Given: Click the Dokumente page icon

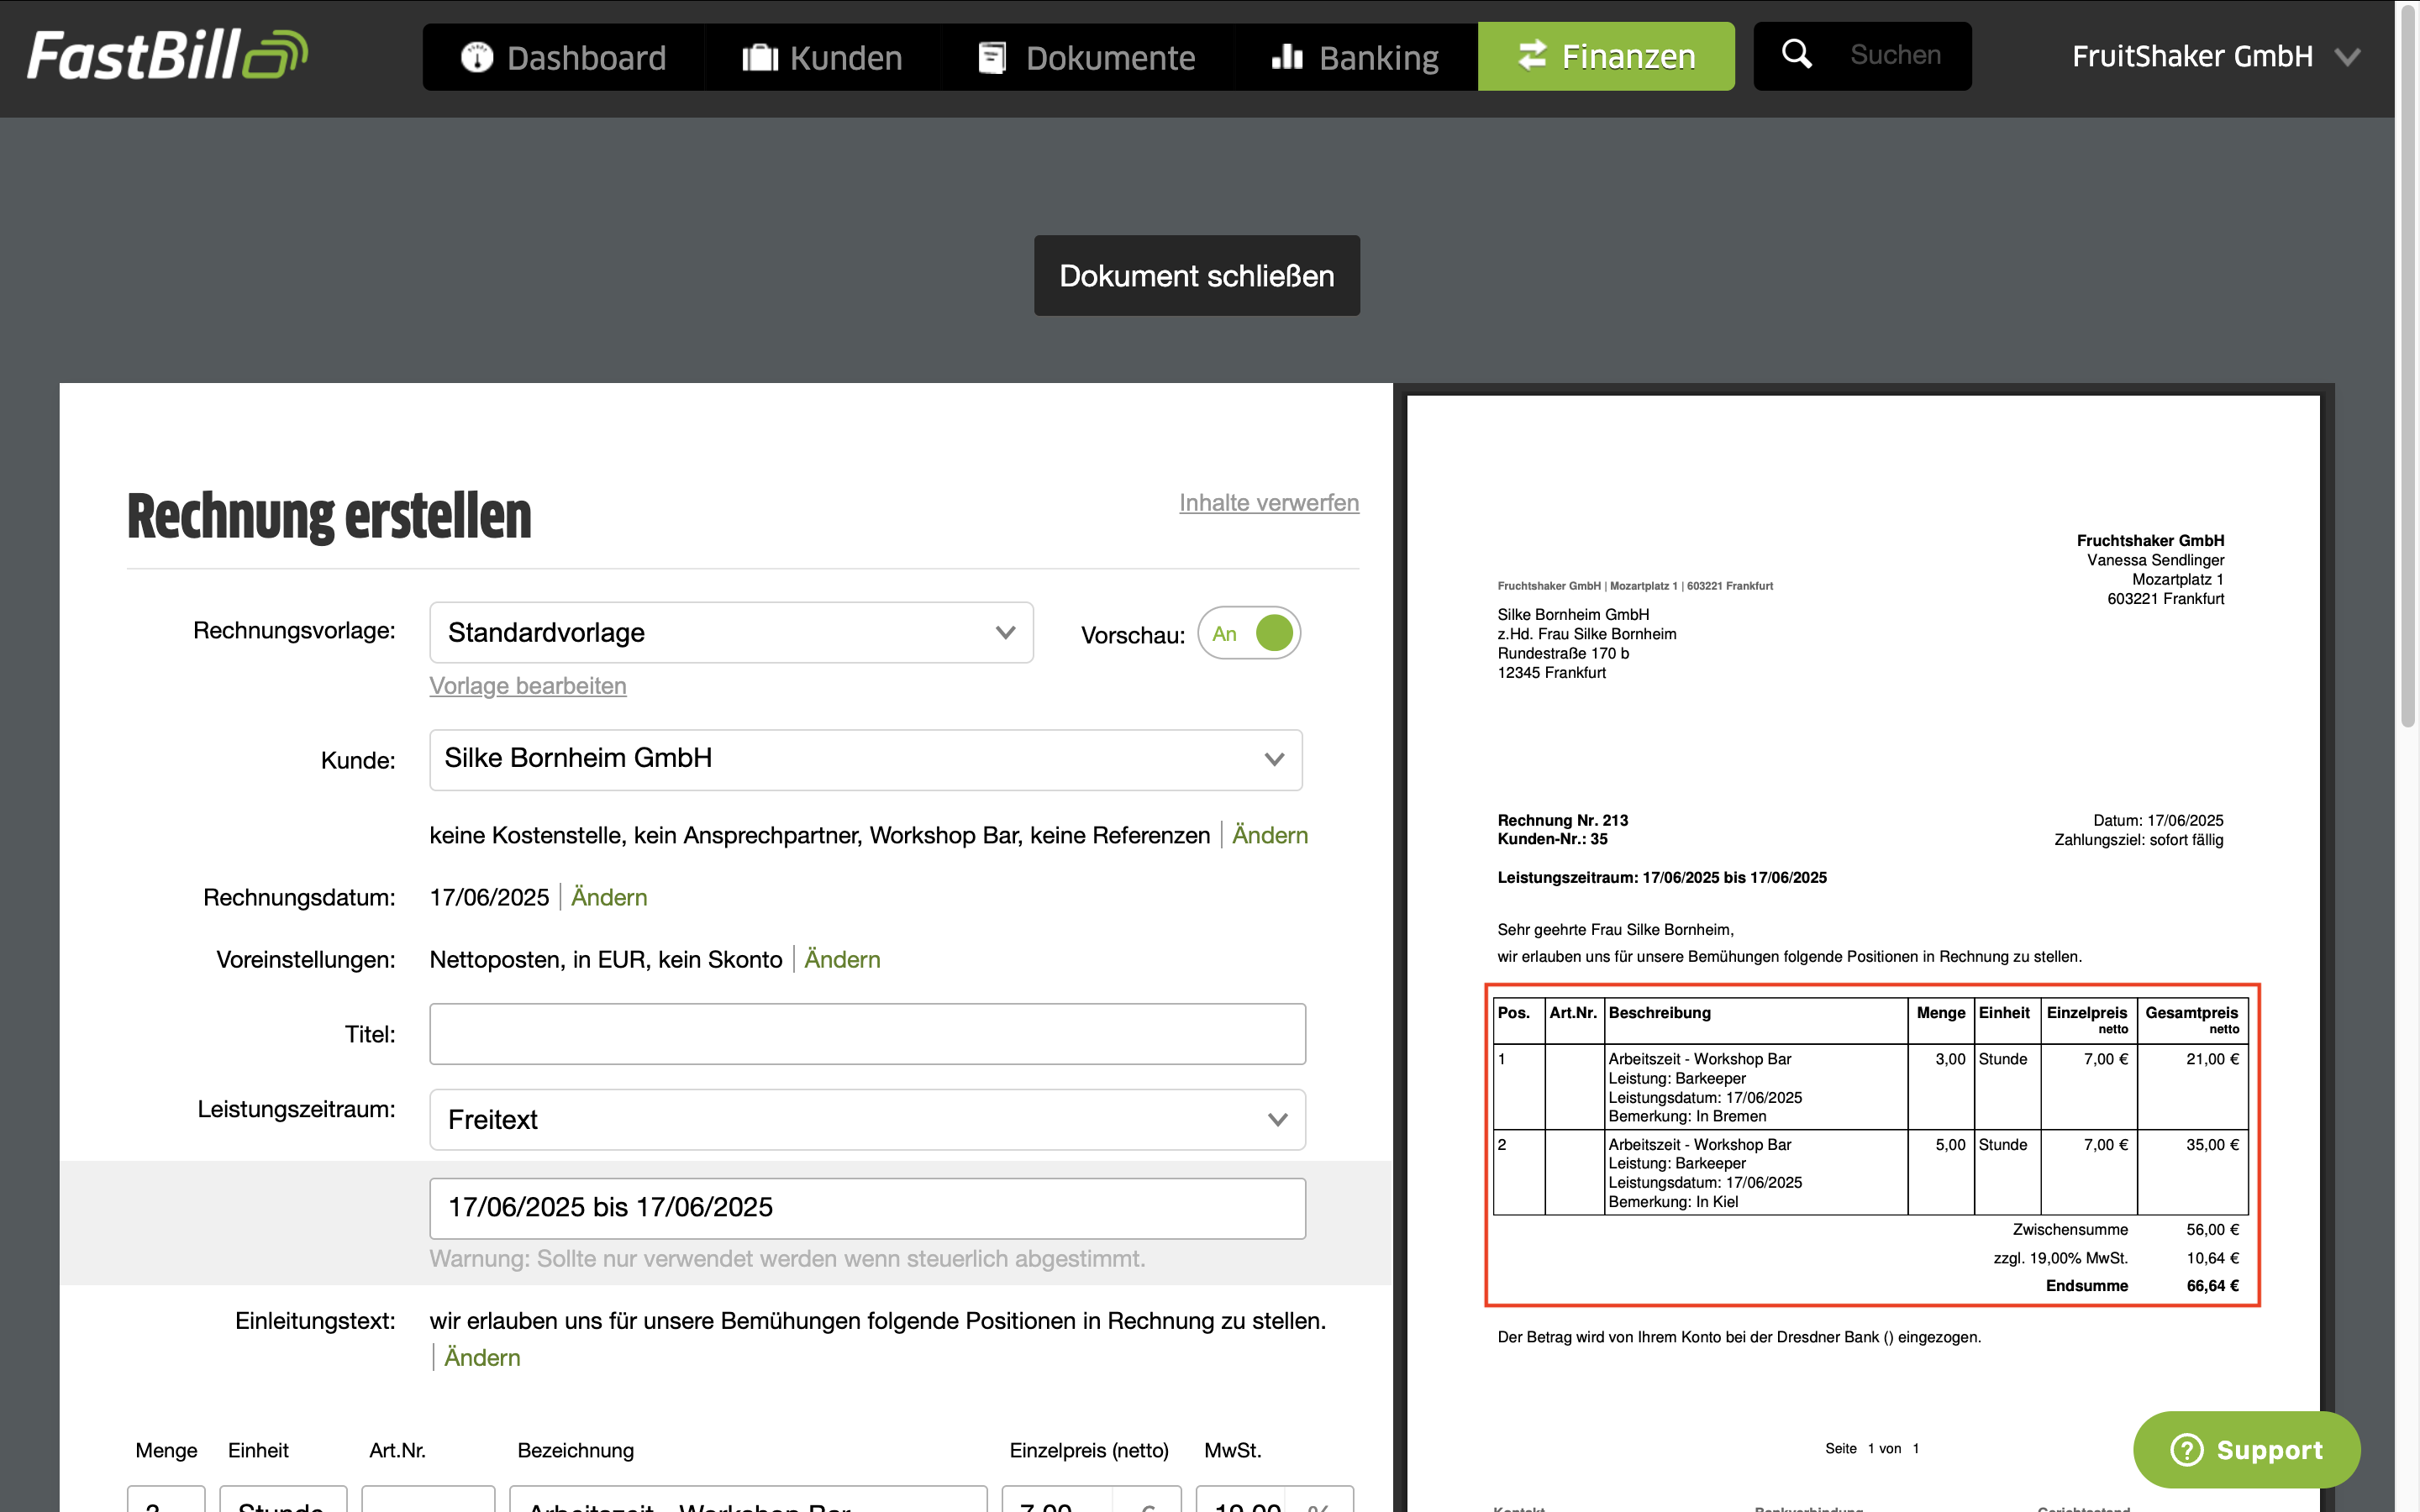Looking at the screenshot, I should [991, 57].
